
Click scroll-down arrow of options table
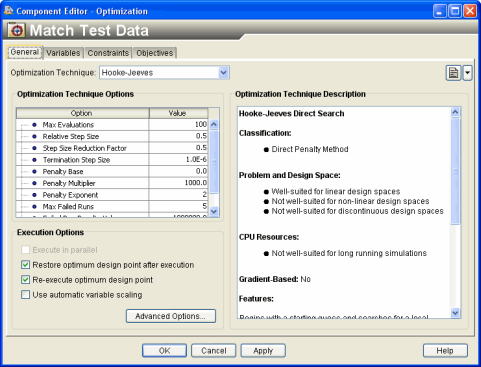[x=214, y=211]
